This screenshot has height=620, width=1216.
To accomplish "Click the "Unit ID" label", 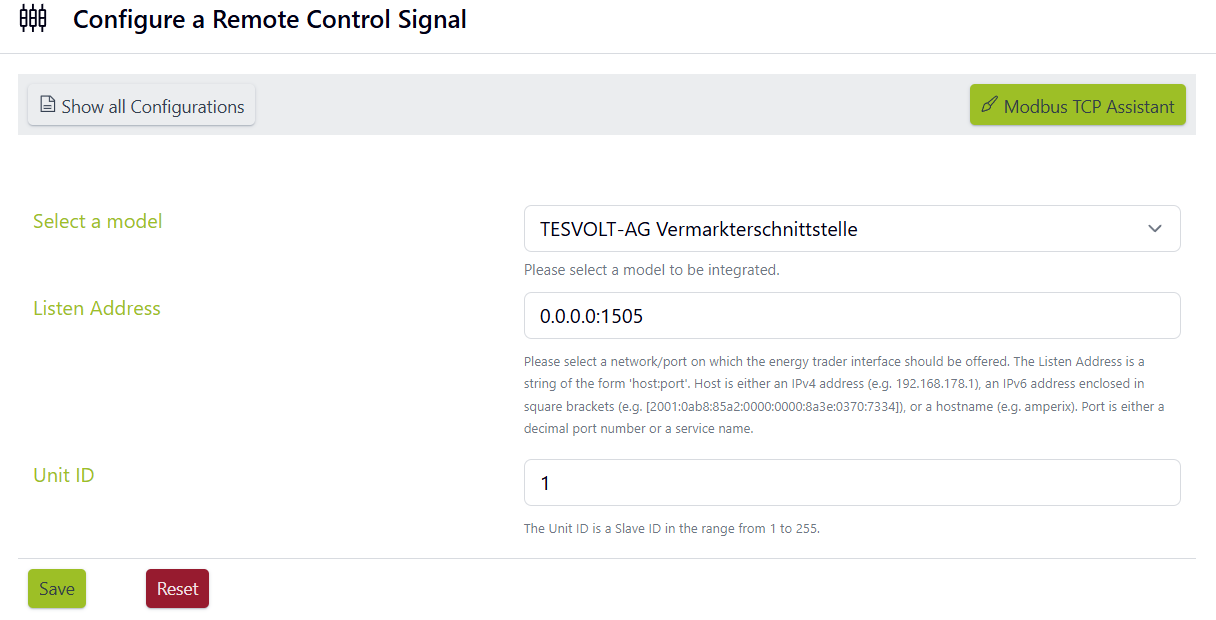I will point(64,476).
